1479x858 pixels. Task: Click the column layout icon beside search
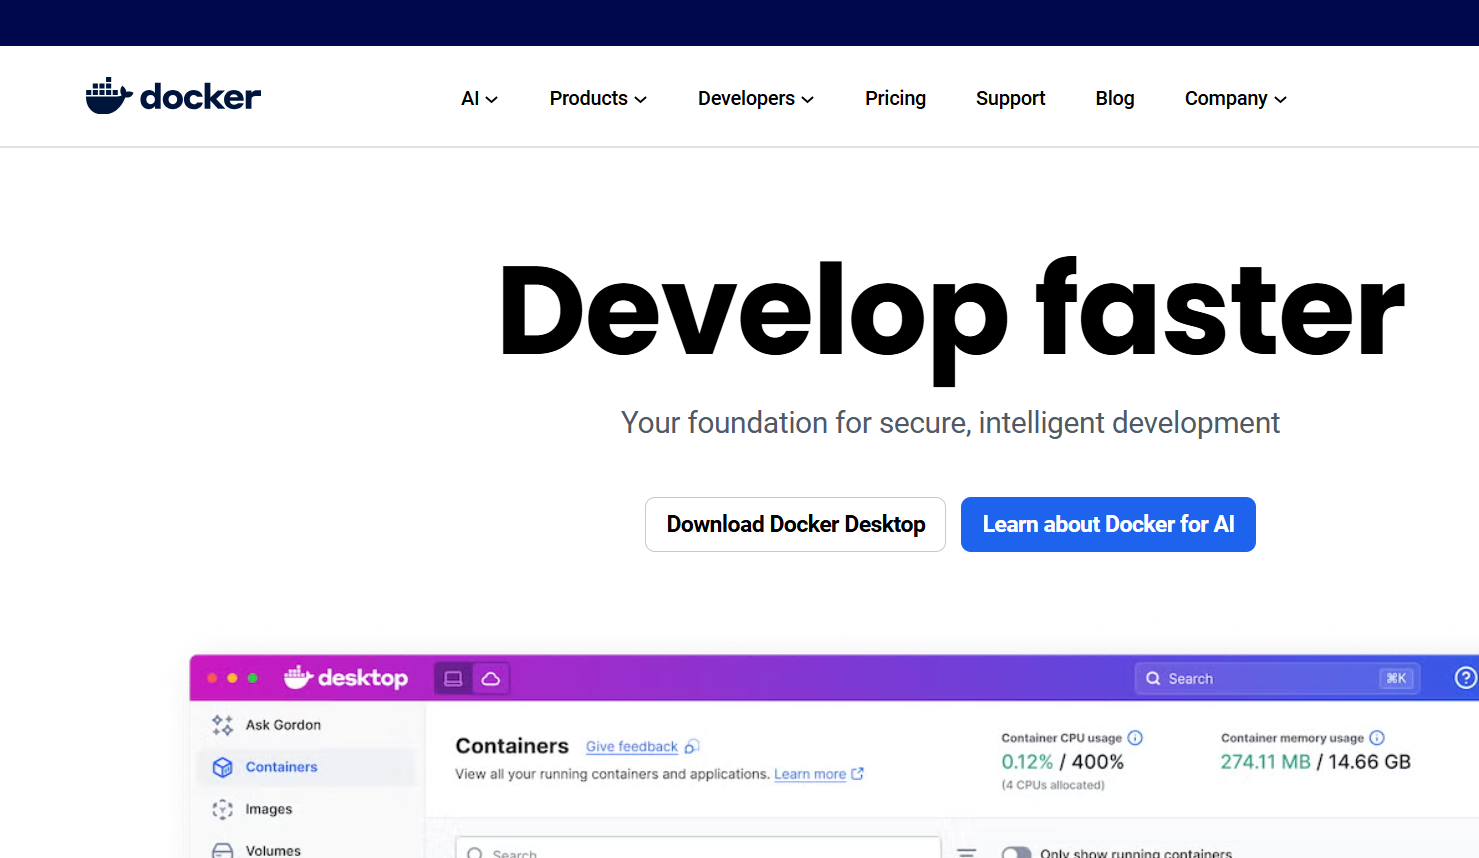pos(966,853)
